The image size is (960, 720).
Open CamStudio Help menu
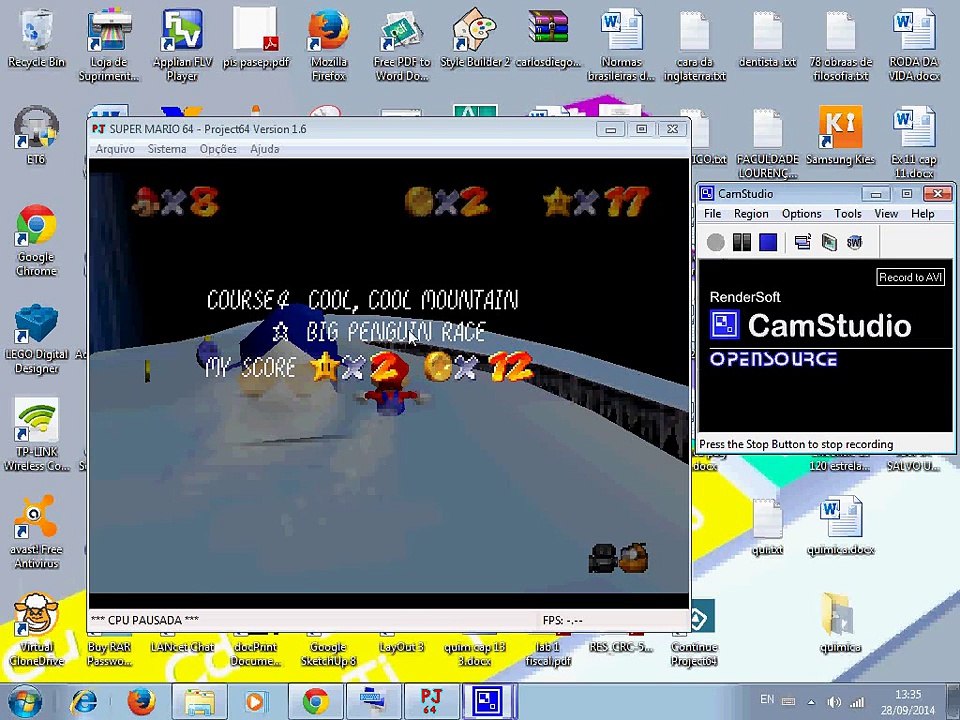[x=923, y=214]
